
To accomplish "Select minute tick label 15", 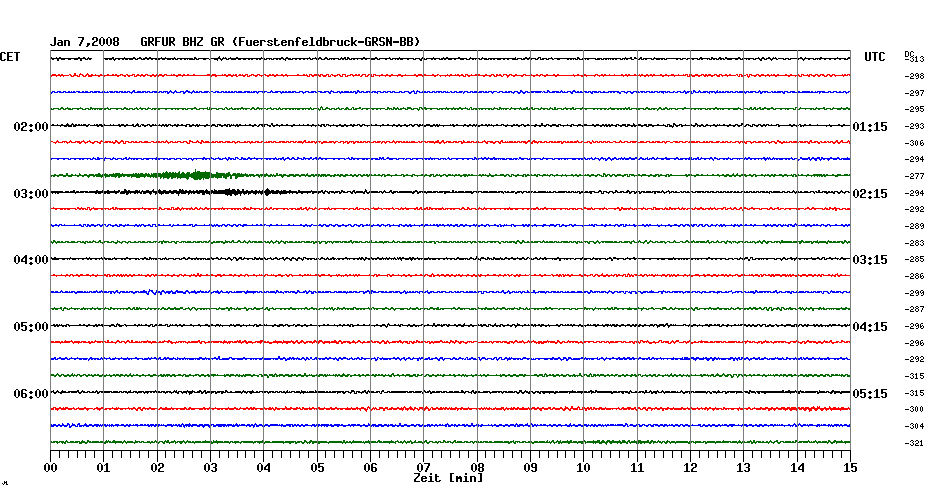I will tap(850, 468).
